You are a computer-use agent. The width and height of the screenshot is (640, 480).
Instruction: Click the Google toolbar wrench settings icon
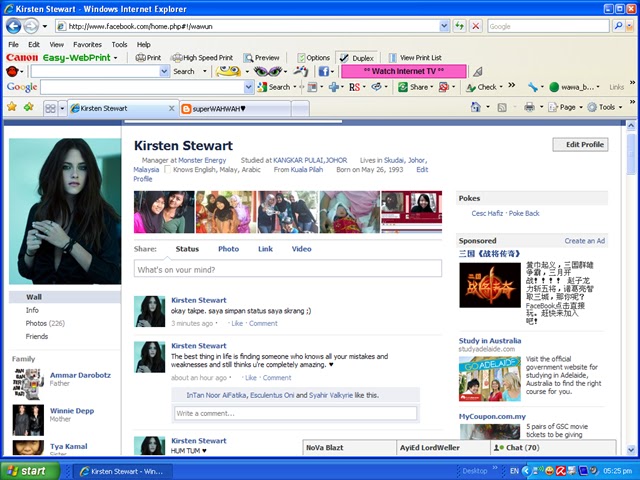(x=532, y=87)
